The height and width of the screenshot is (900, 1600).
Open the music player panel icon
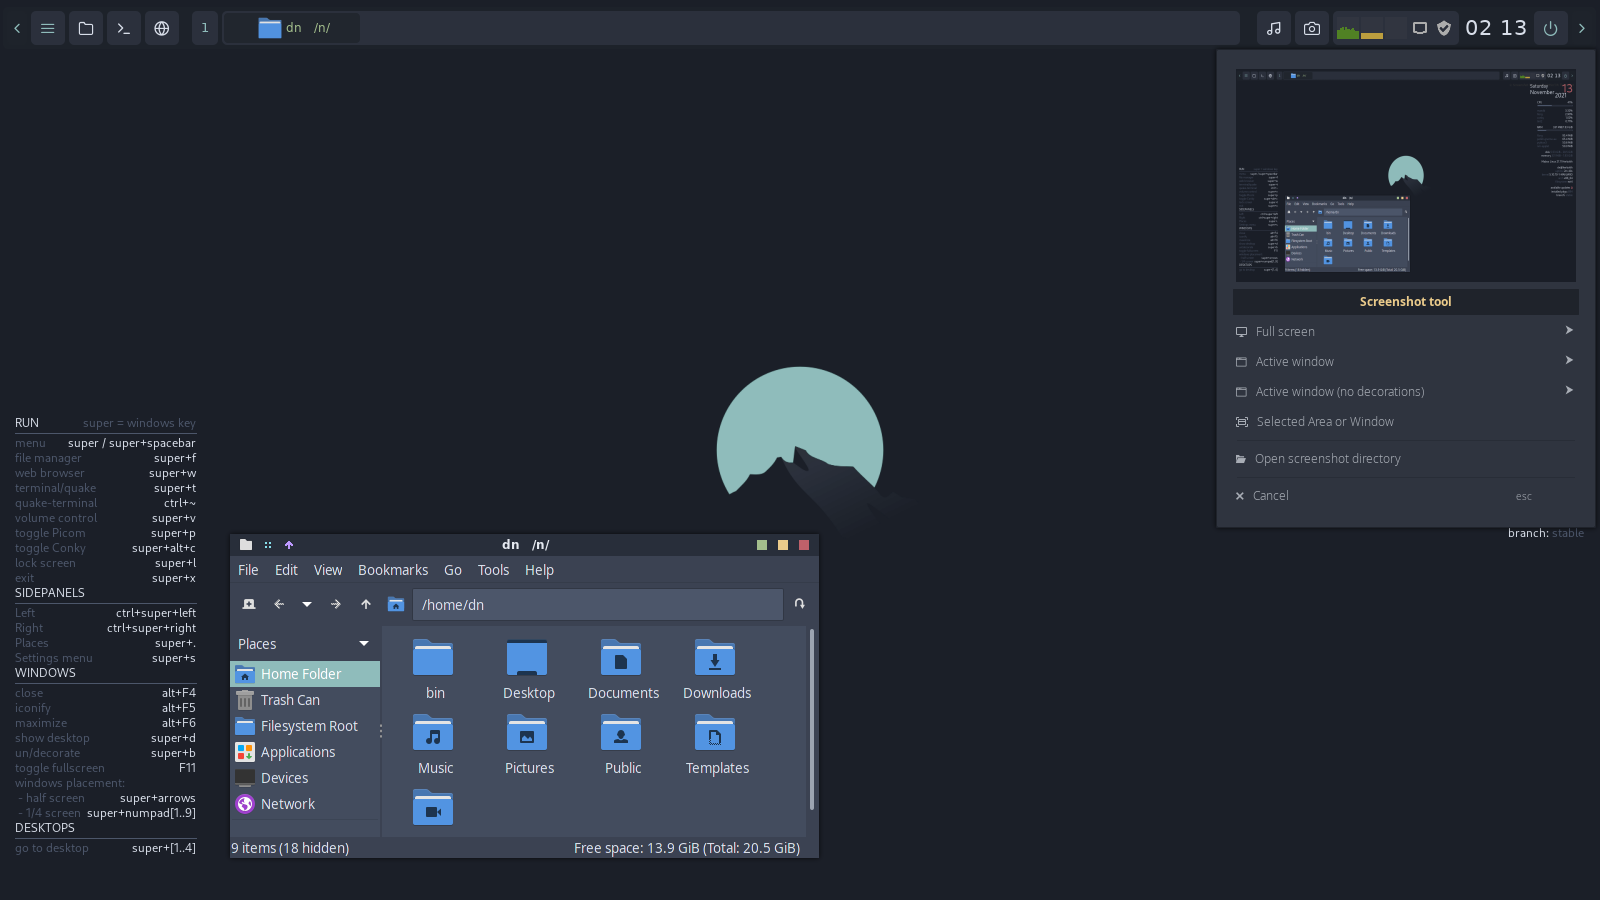tap(1274, 28)
